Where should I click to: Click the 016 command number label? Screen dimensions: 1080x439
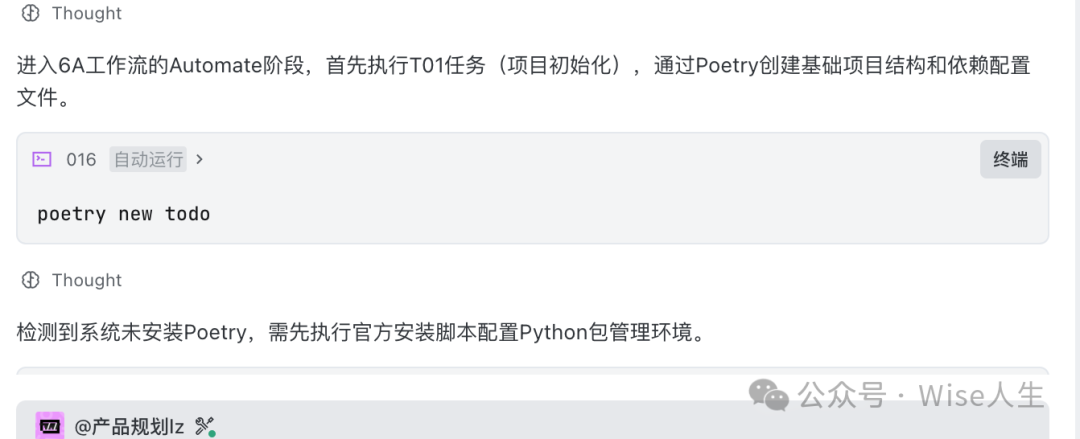81,159
